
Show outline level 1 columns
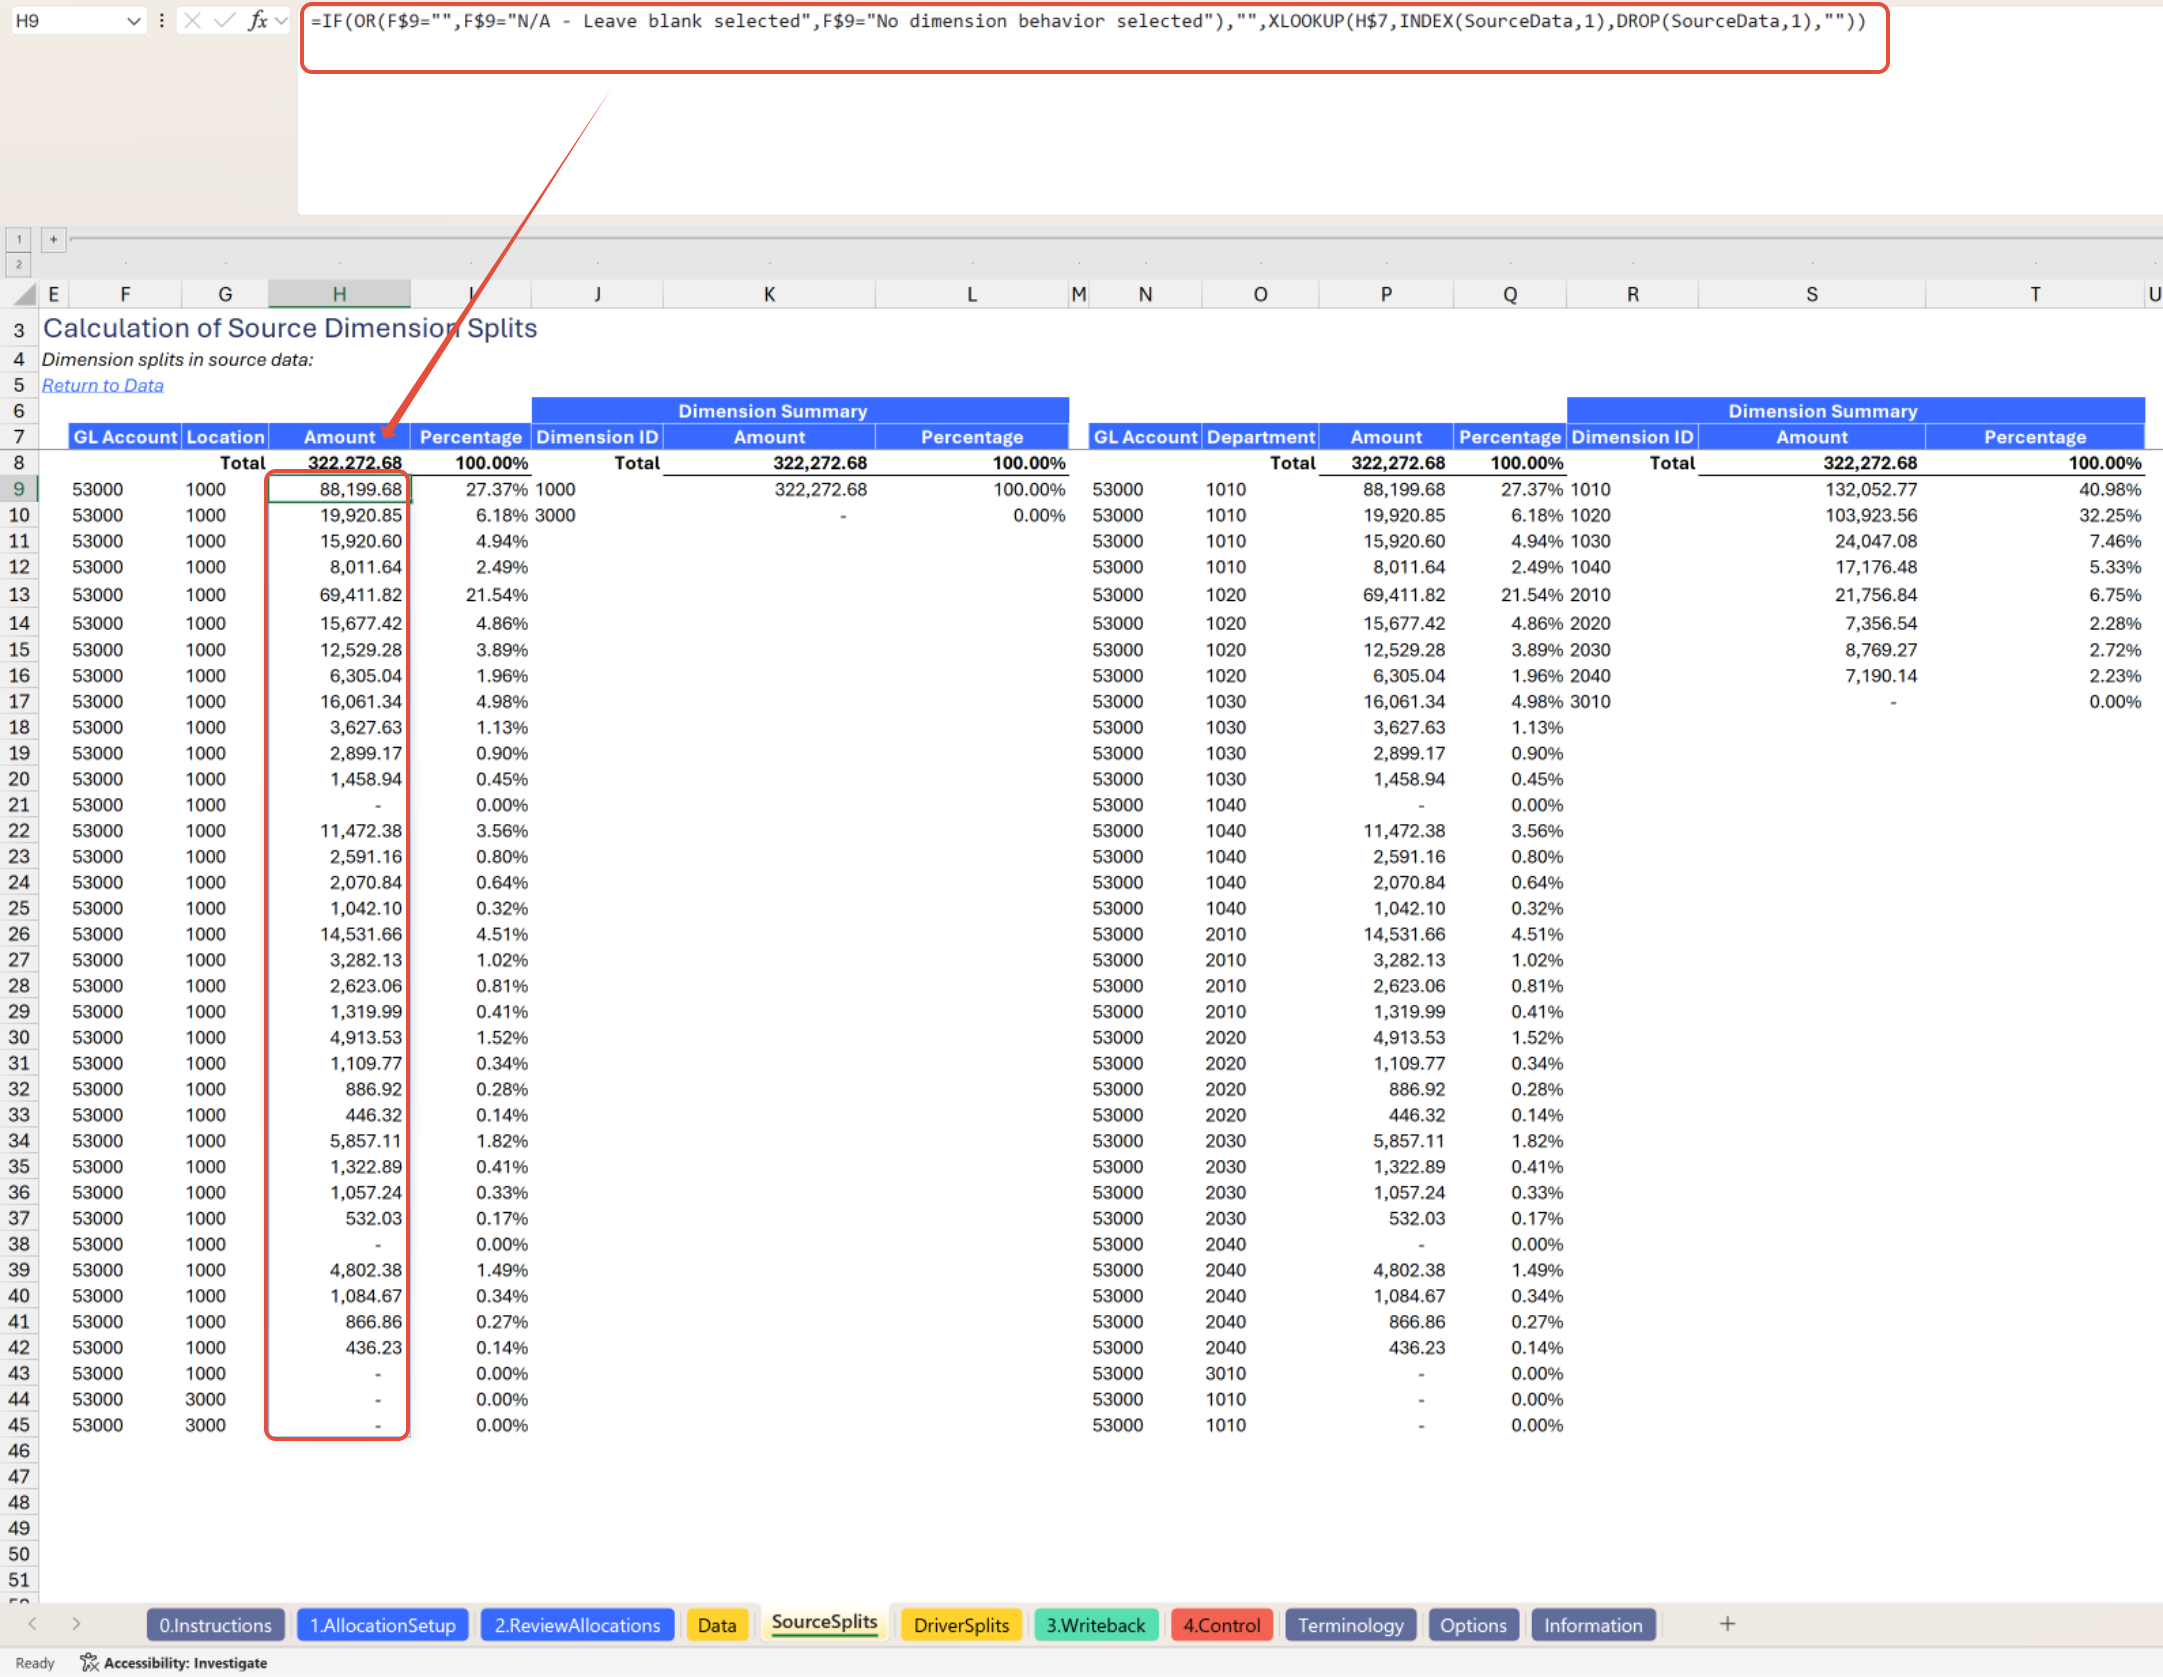click(18, 239)
